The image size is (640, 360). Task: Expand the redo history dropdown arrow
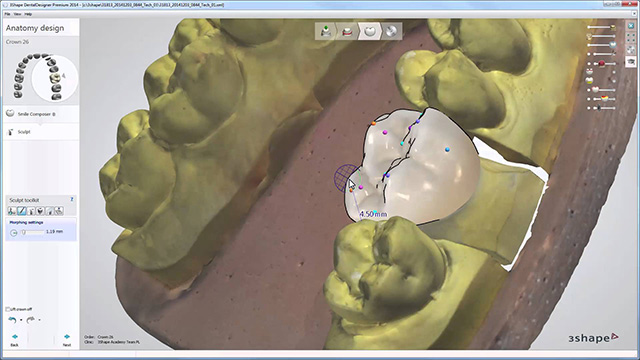point(39,320)
